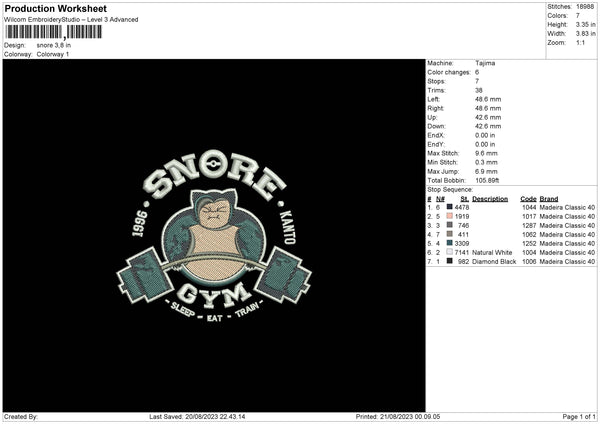
Task: Click stitch count '4478' in stop sequence
Action: 462,207
